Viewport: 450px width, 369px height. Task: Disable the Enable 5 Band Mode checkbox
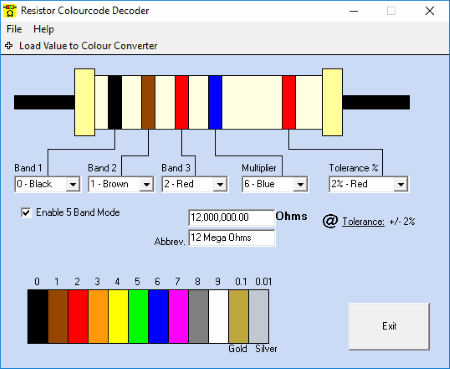tap(26, 212)
